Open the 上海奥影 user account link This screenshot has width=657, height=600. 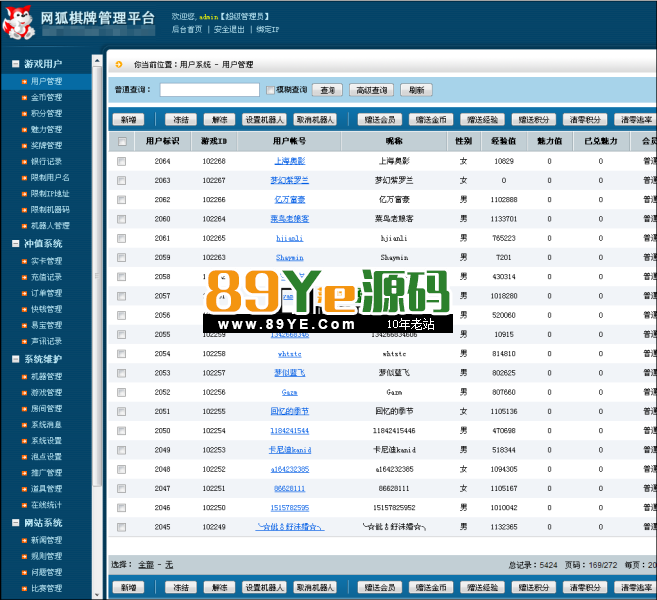coord(290,161)
